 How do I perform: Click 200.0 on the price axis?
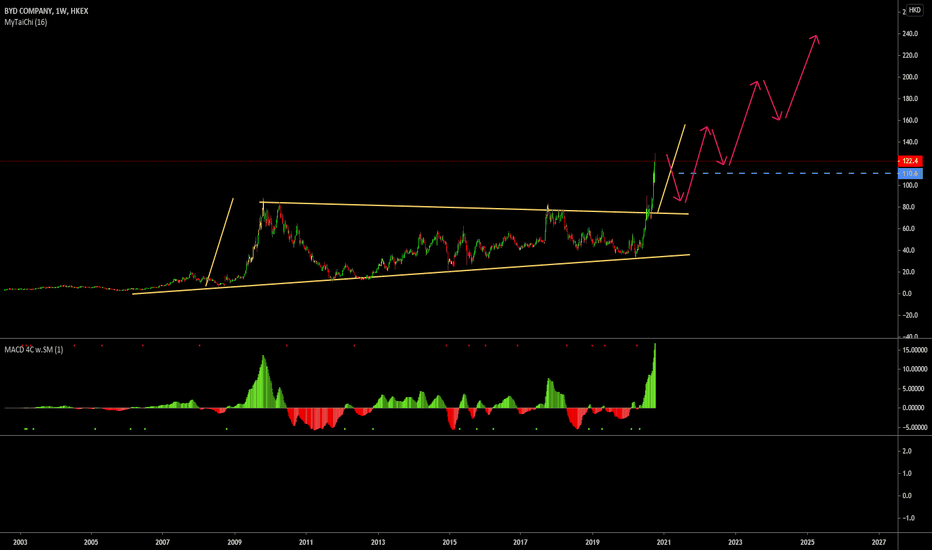tap(910, 77)
